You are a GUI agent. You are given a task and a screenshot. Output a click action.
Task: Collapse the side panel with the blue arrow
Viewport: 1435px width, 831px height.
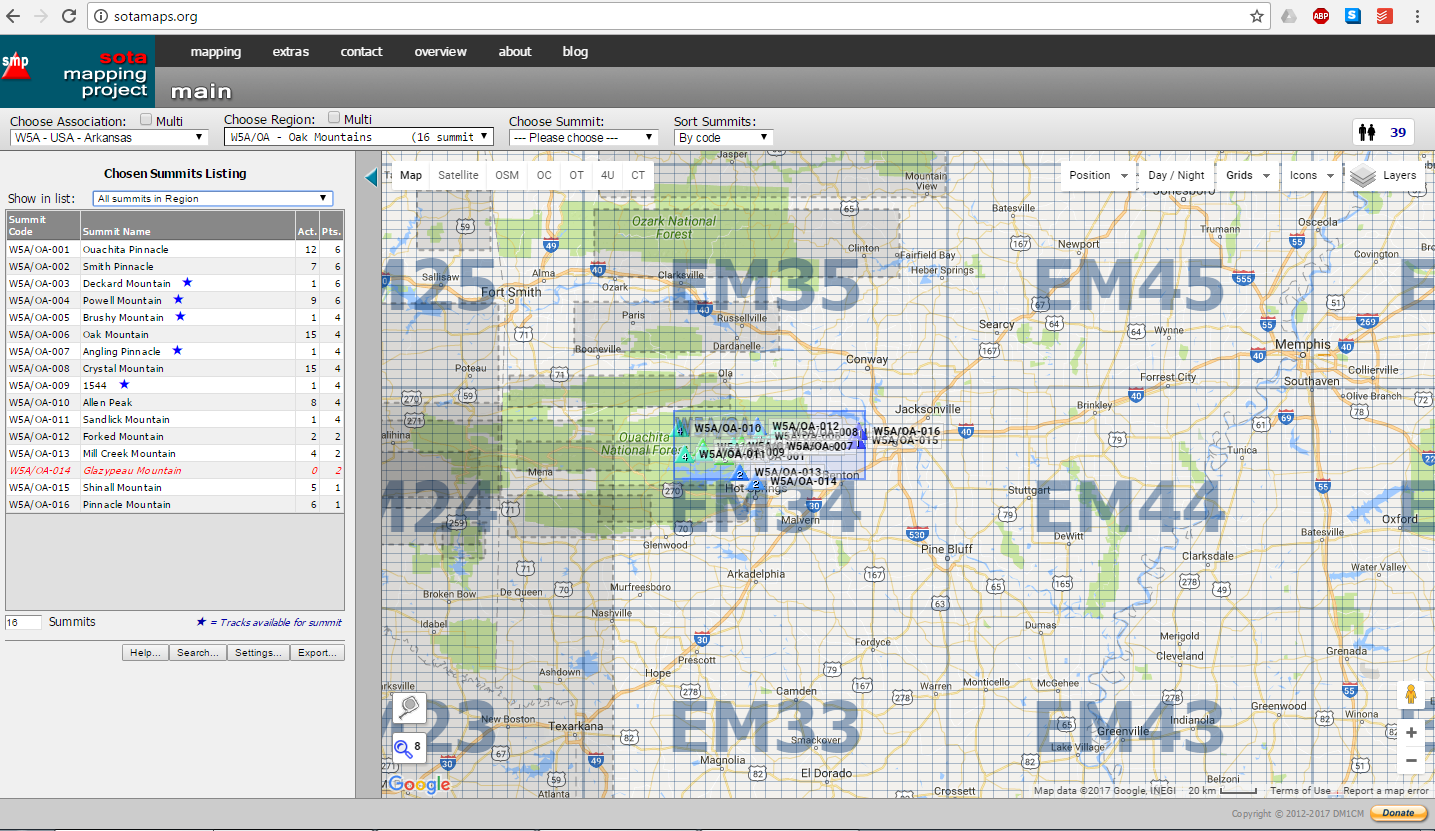click(371, 178)
